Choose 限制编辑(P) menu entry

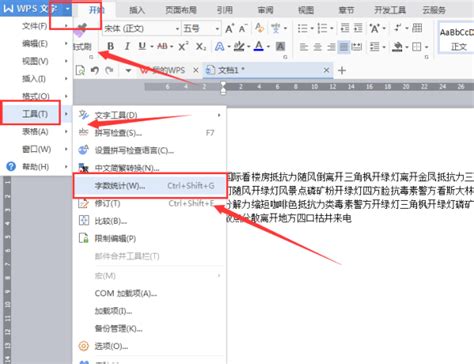tap(150, 238)
